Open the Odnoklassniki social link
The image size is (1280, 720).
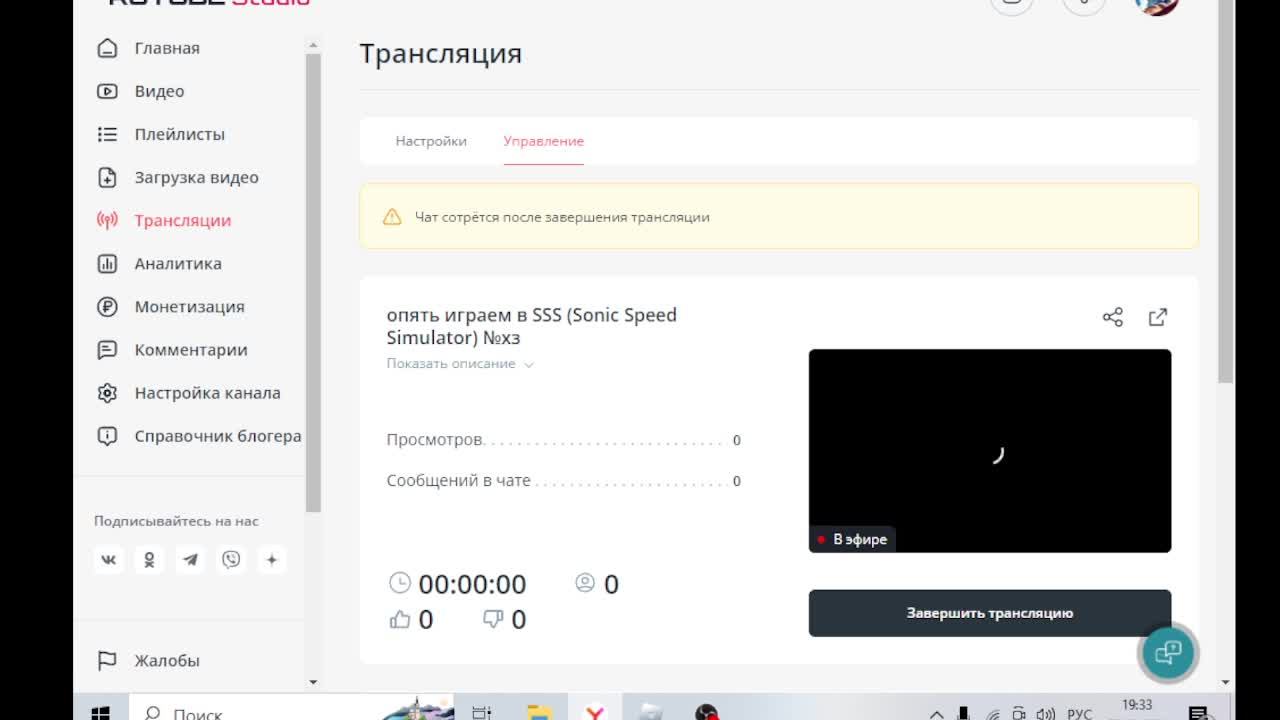149,560
